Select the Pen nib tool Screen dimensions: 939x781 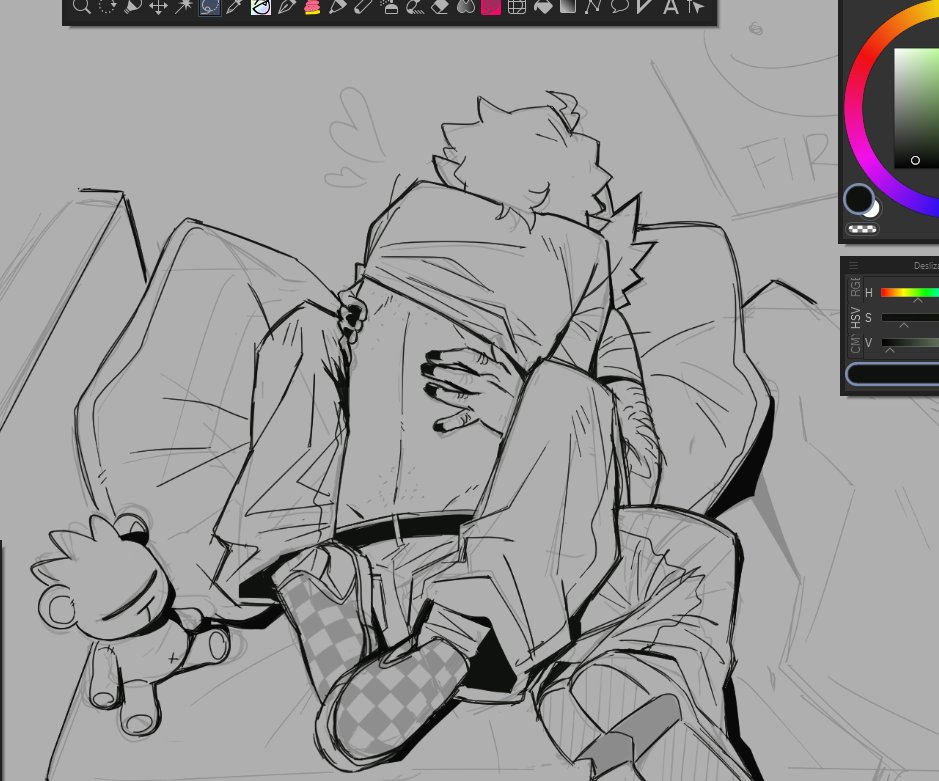(x=286, y=7)
